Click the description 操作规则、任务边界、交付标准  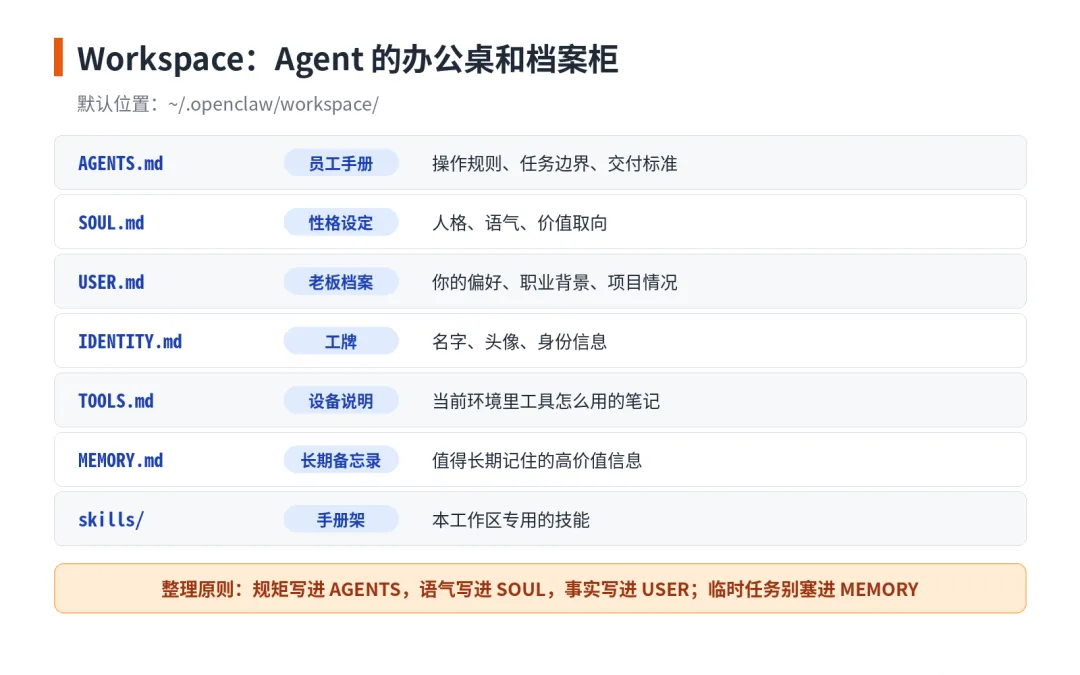click(554, 163)
